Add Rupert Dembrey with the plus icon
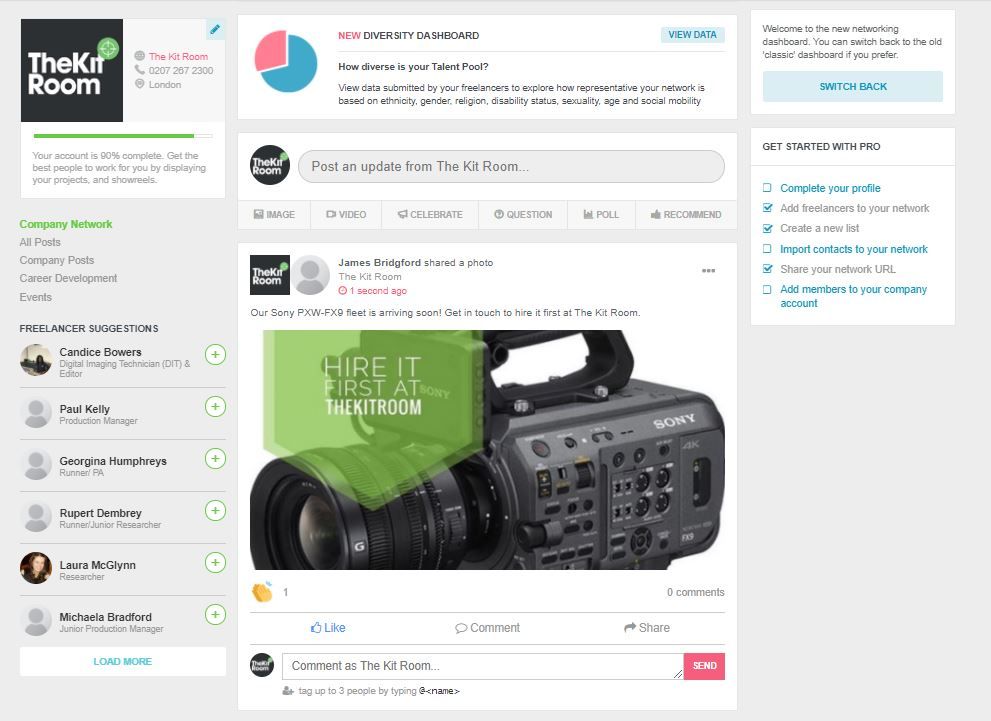This screenshot has width=991, height=721. tap(216, 511)
